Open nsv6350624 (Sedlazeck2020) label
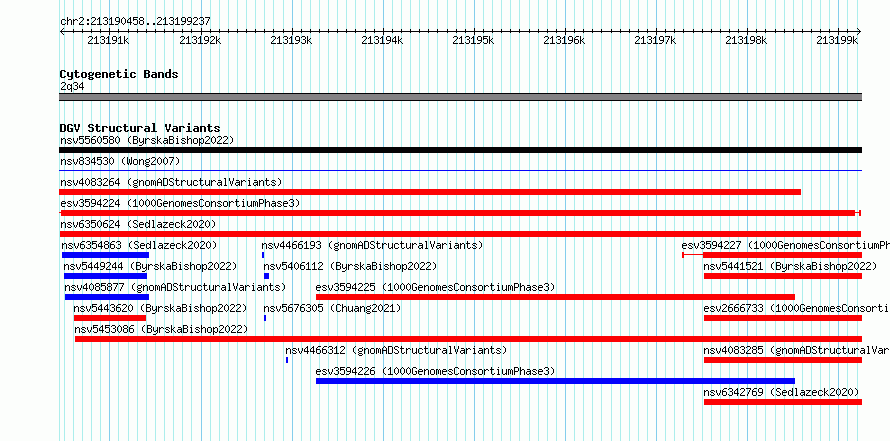Screen dimensions: 890x441 tap(138, 224)
